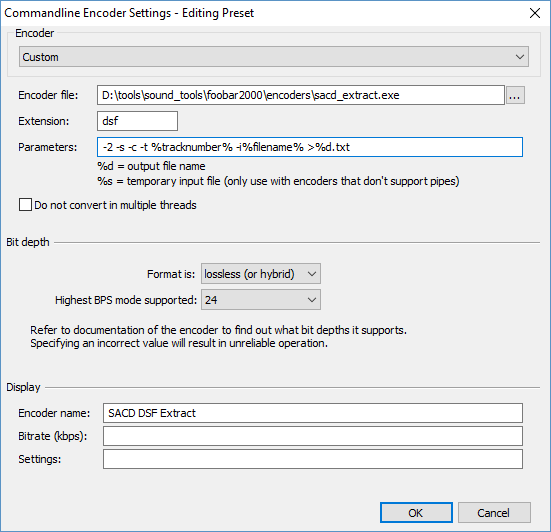Click the browse button beside Encoder file
The image size is (551, 532).
pyautogui.click(x=515, y=95)
